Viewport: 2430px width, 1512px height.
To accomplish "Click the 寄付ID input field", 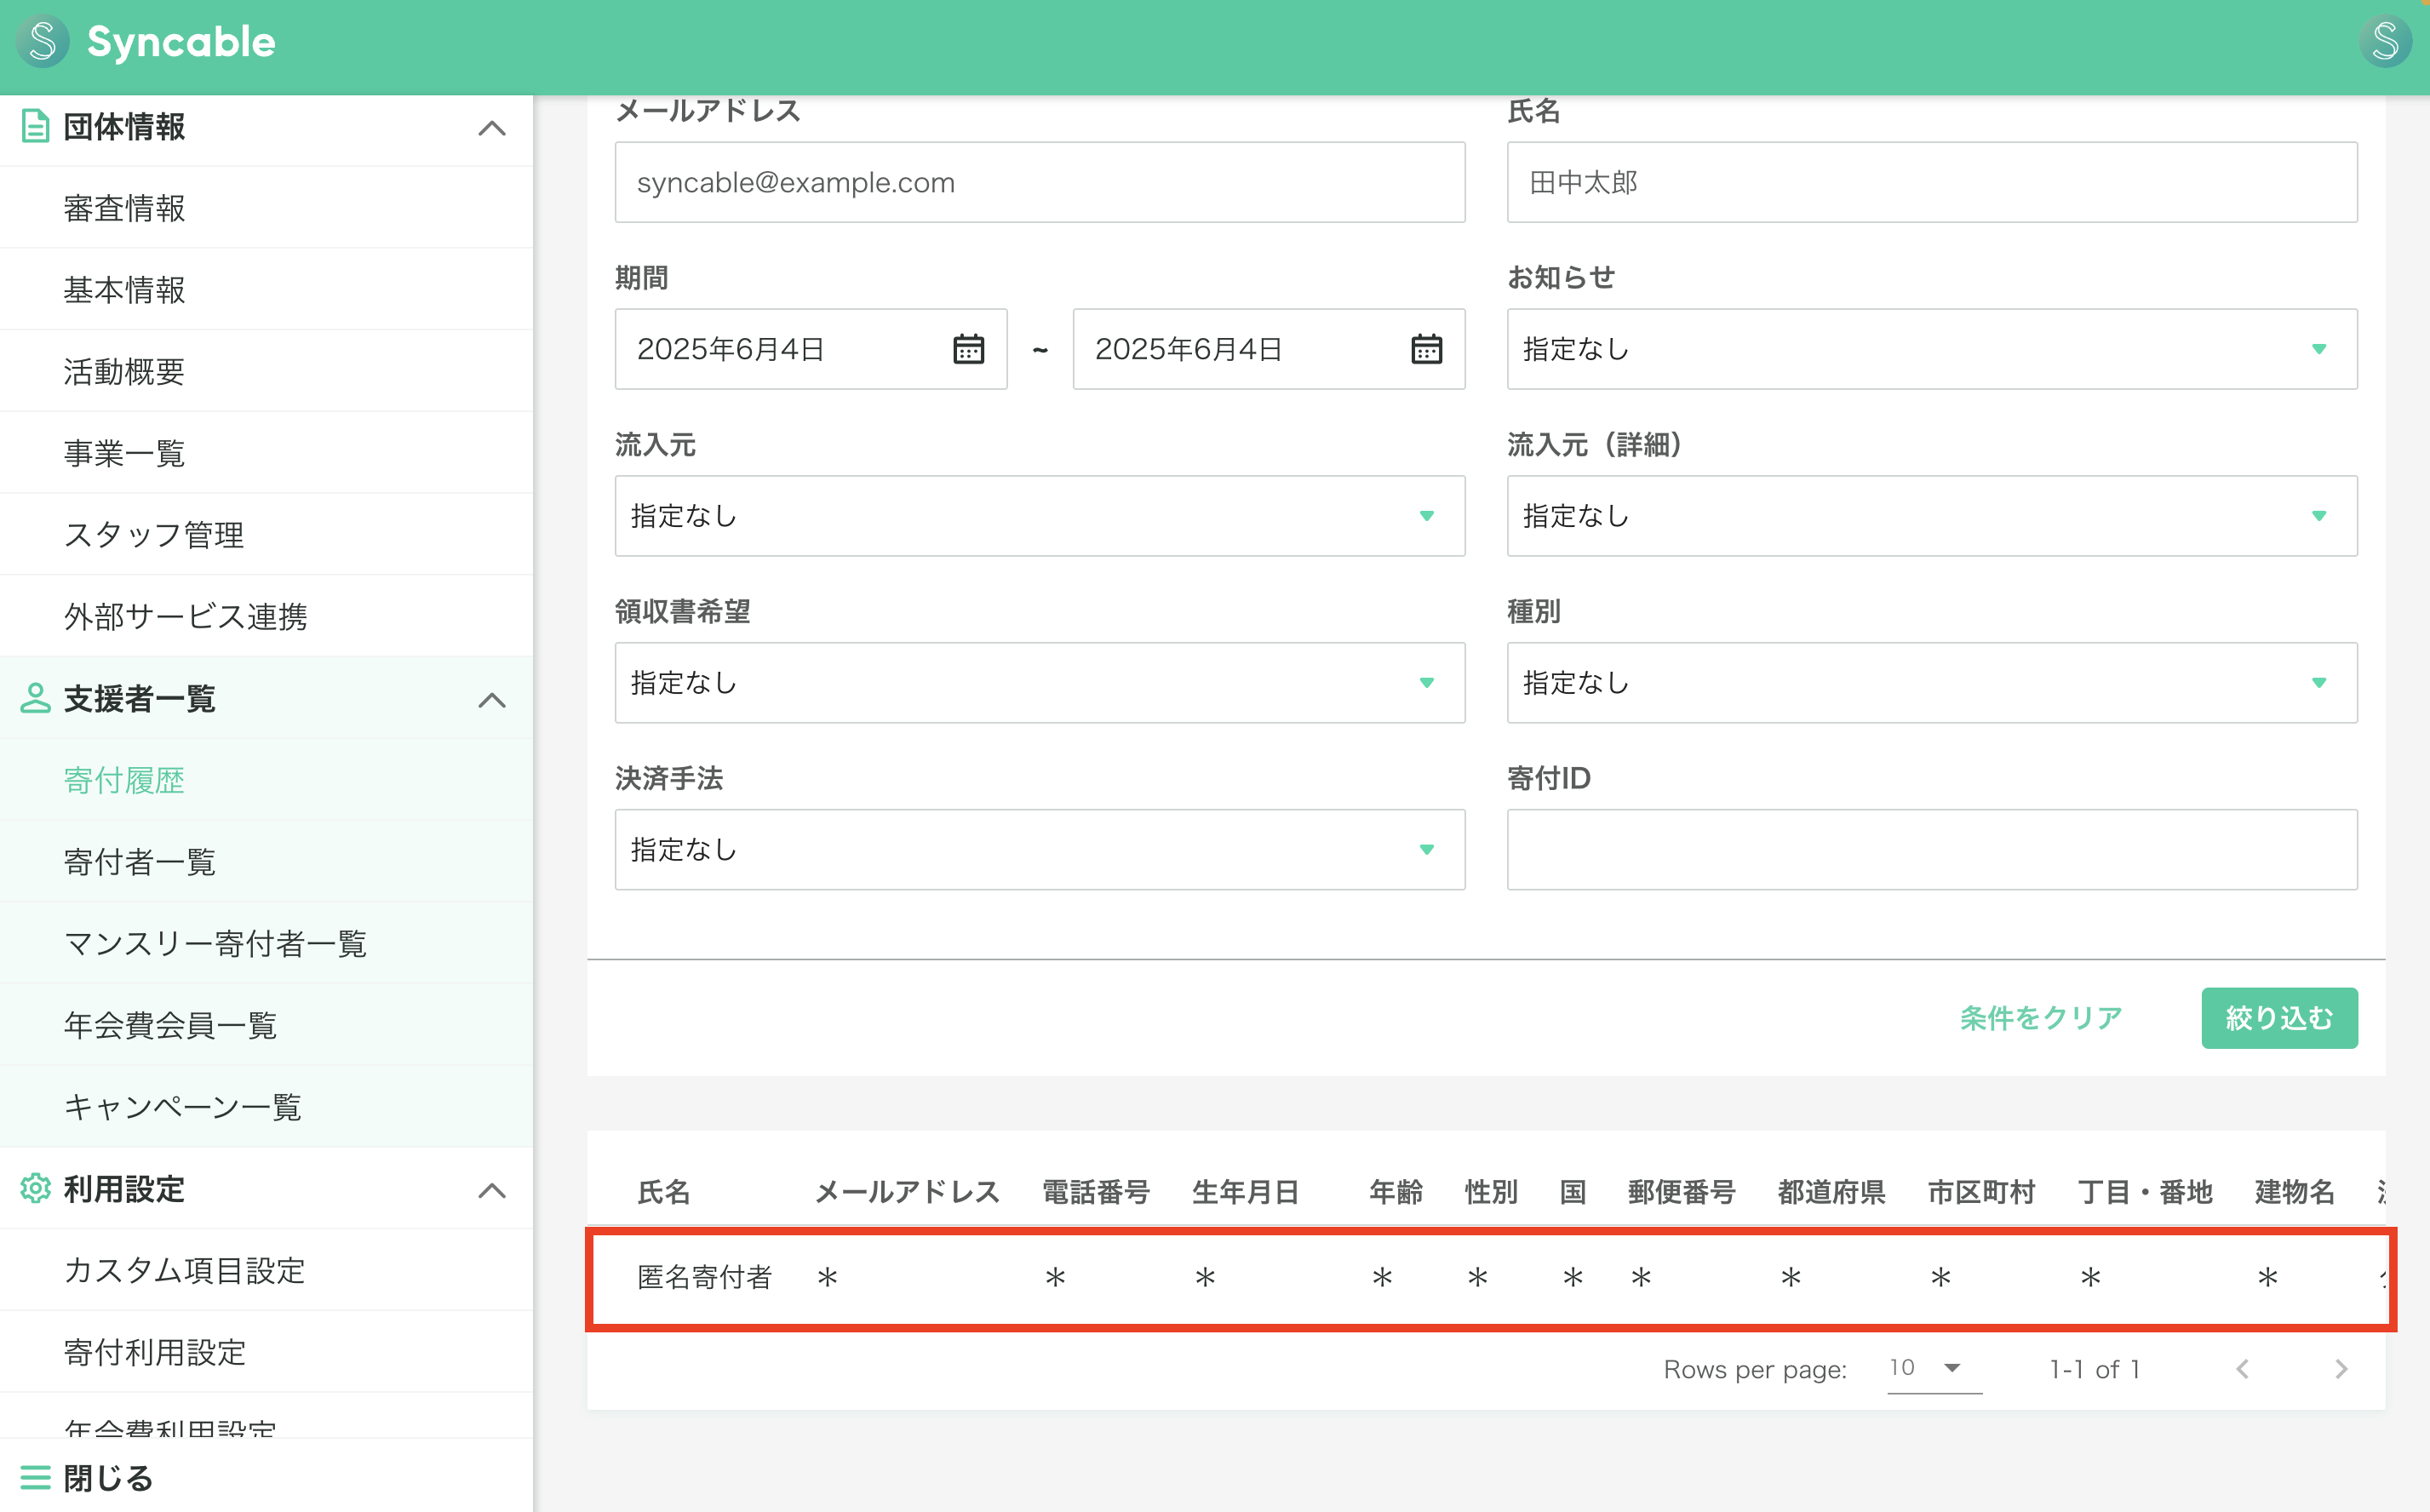I will pos(1930,849).
